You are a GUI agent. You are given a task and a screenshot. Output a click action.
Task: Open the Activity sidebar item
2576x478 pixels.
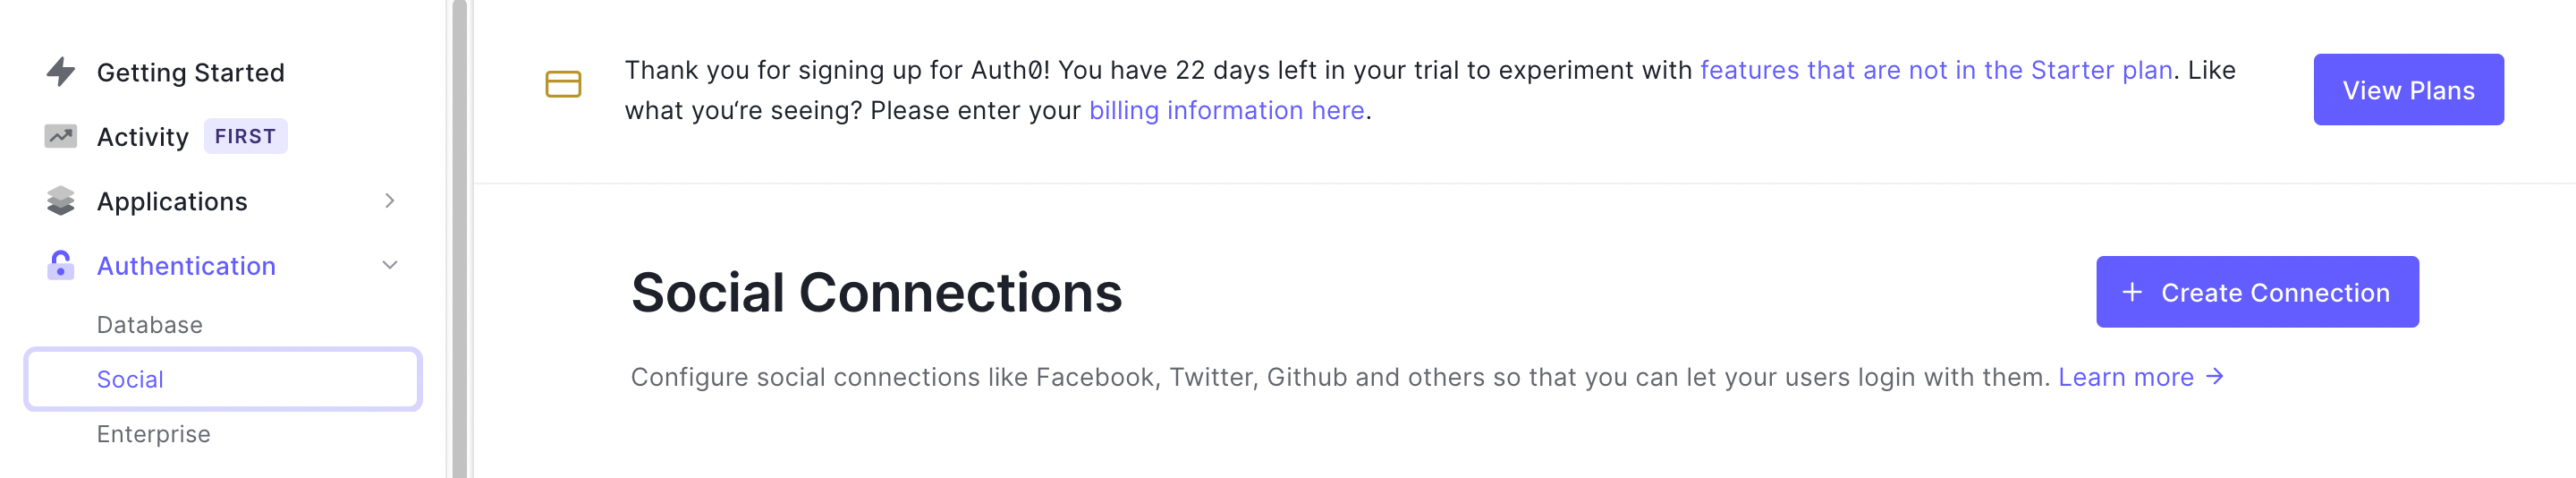point(143,137)
